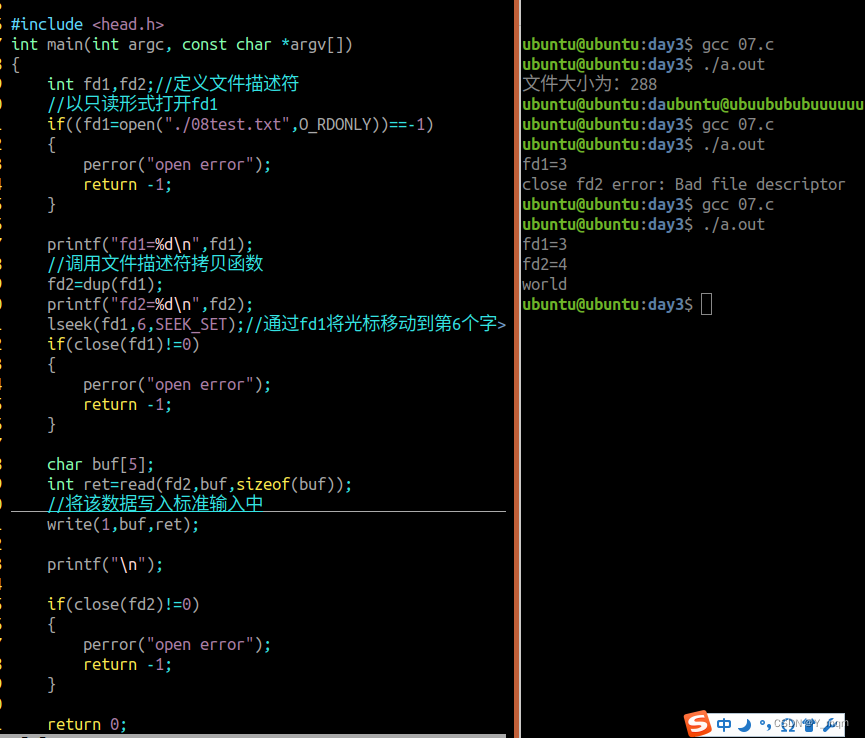Click the printf("fd2=%d\n",fd2); line
This screenshot has width=865, height=738.
click(x=150, y=304)
